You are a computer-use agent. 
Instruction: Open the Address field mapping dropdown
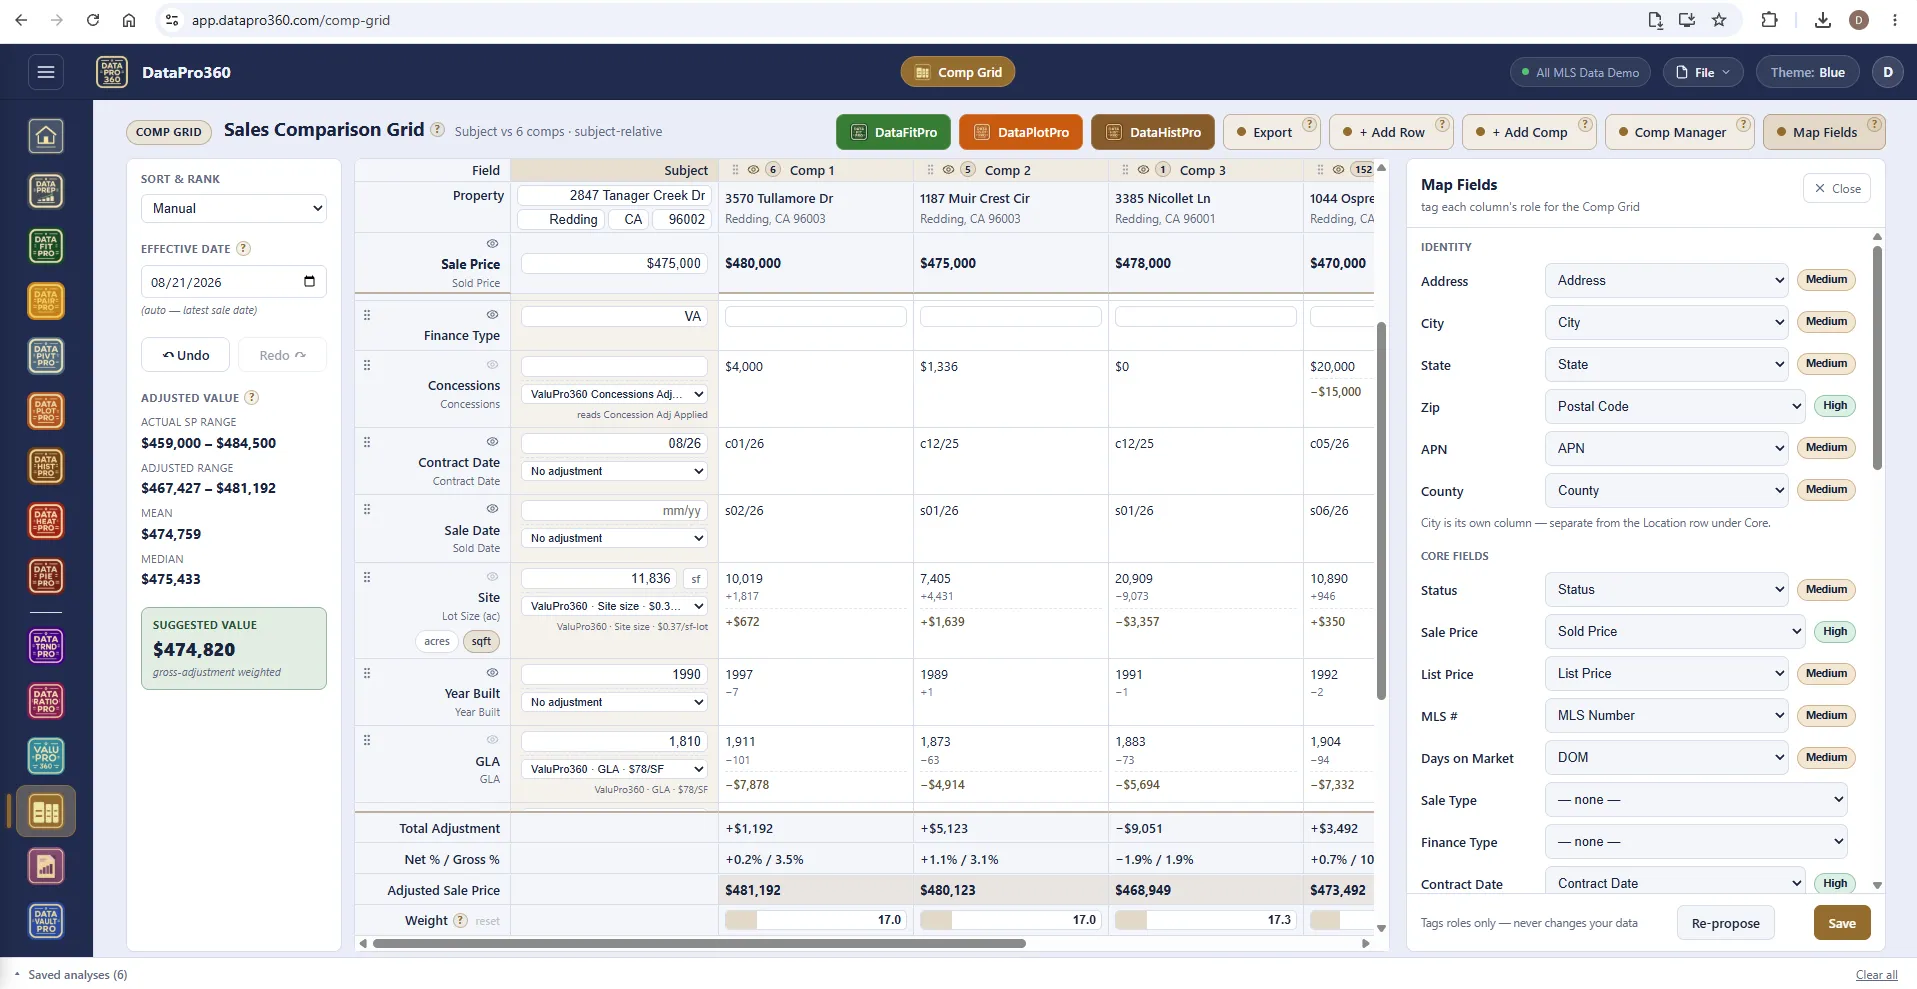(x=1666, y=281)
